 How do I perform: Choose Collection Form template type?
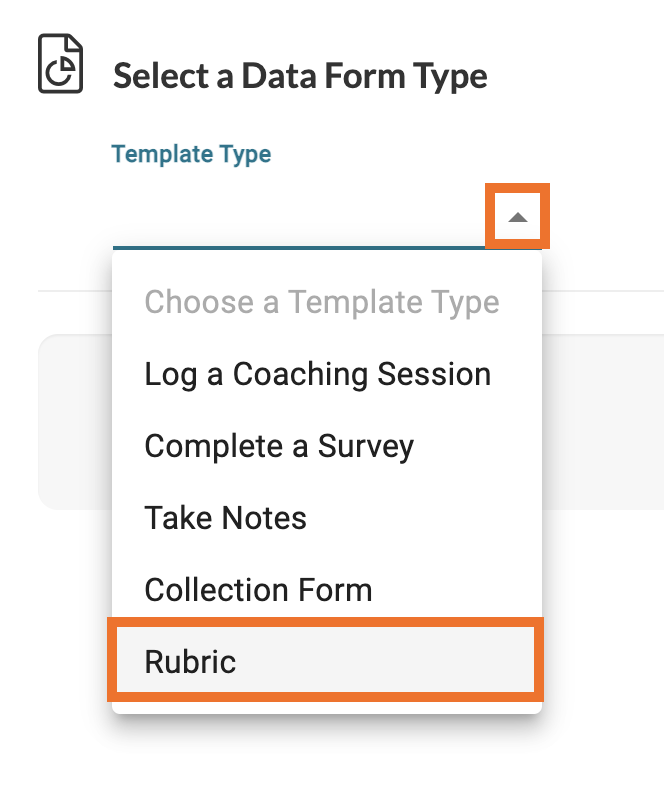[258, 590]
